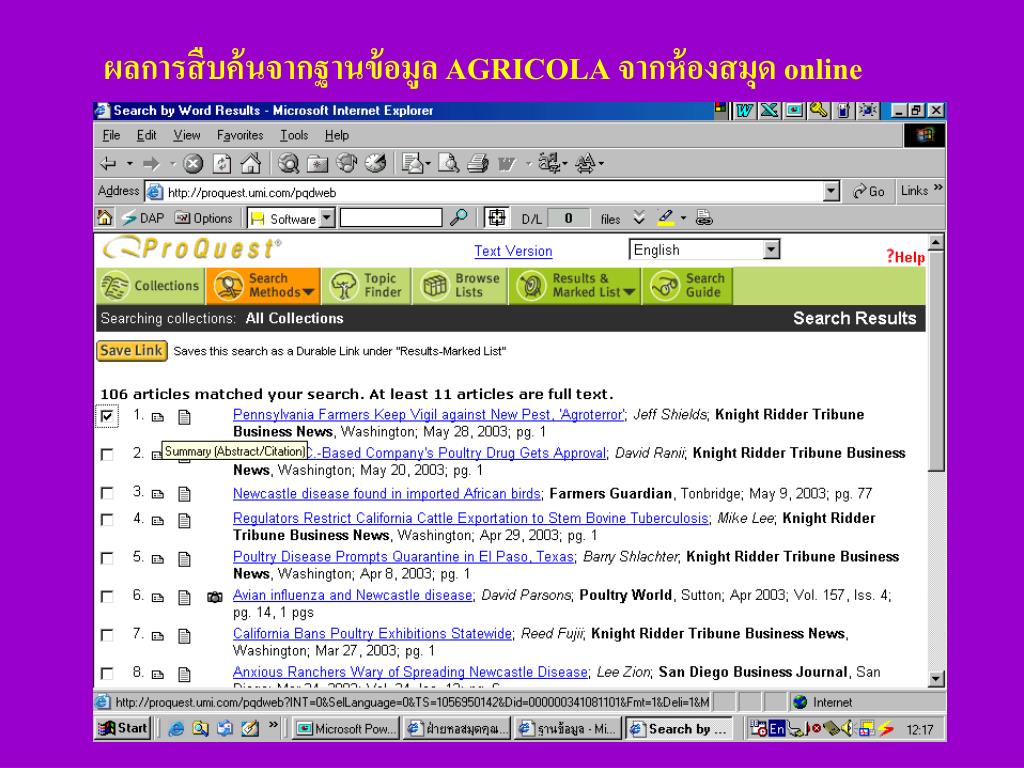Viewport: 1024px width, 768px height.
Task: Click the scrollbar up arrow
Action: tap(936, 243)
